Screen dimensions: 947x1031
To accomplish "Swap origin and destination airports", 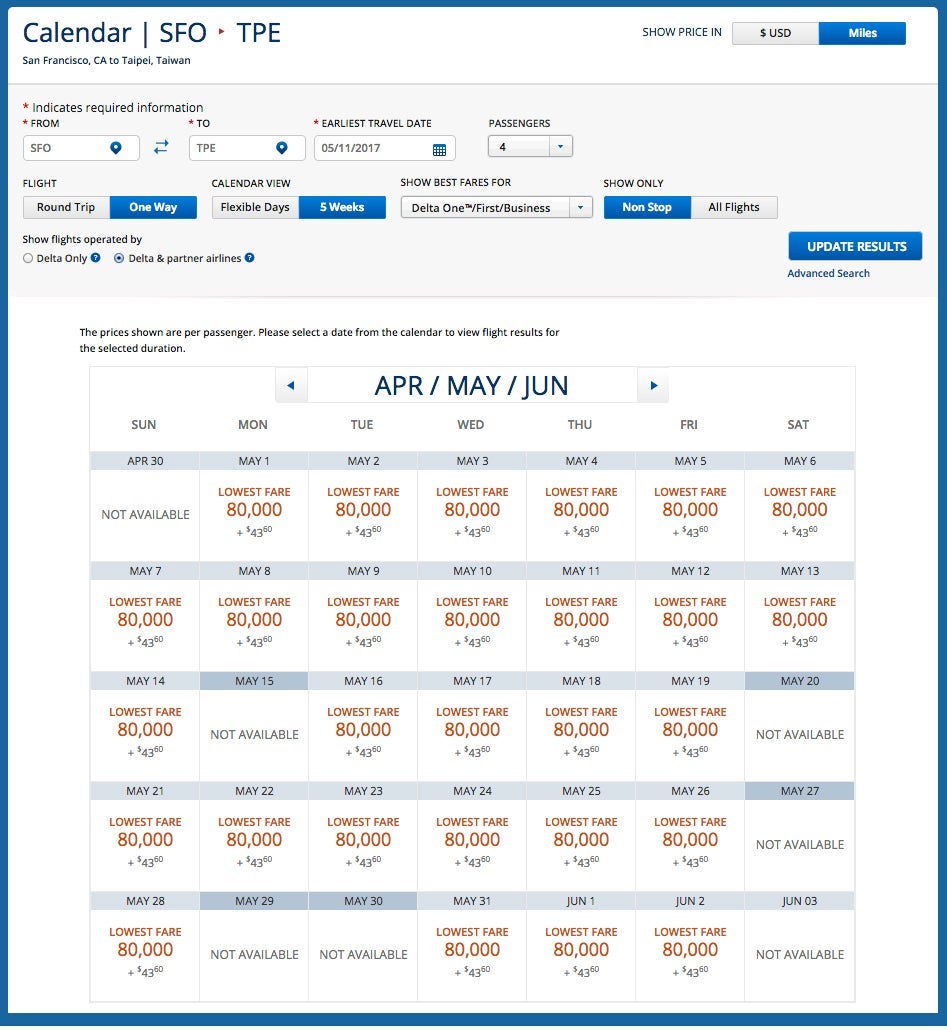I will [x=161, y=148].
